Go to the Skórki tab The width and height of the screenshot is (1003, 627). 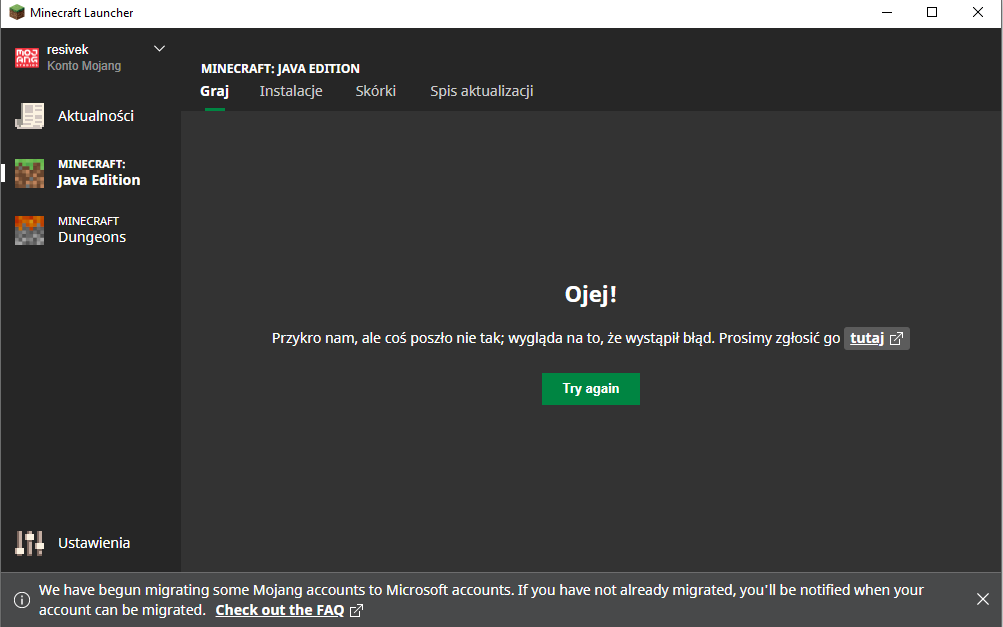pyautogui.click(x=375, y=91)
